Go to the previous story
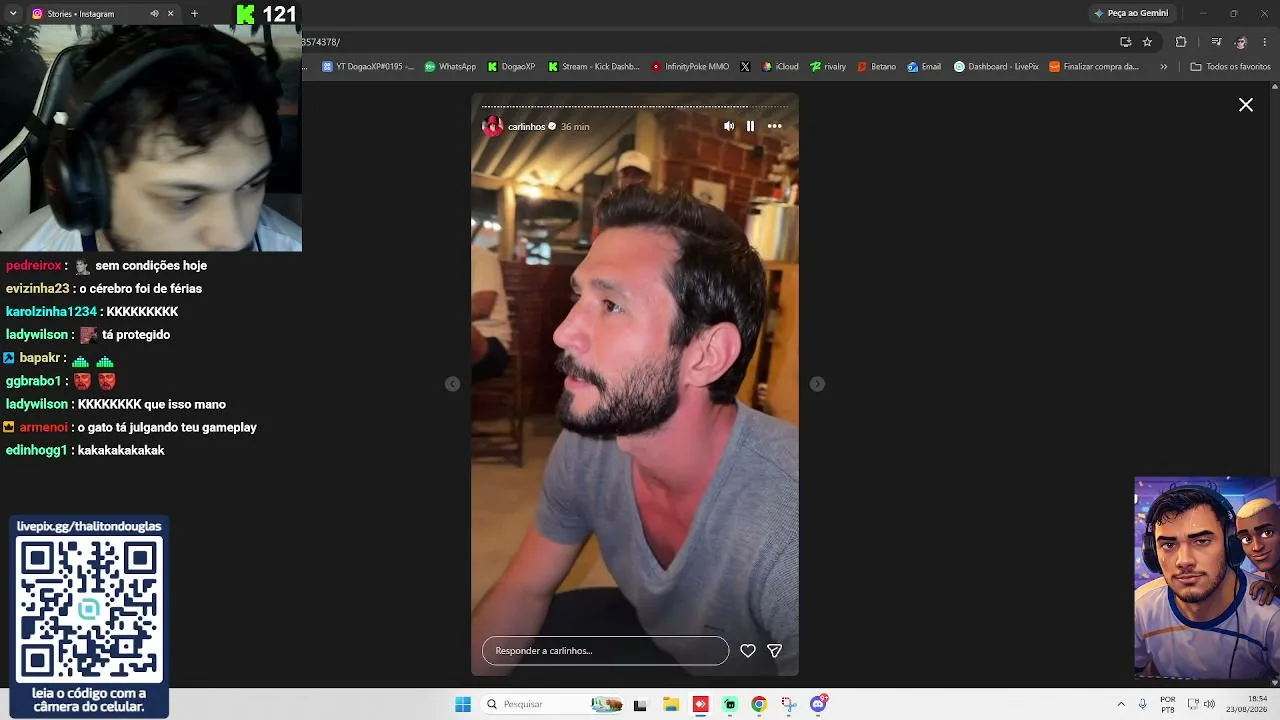This screenshot has width=1280, height=720. 452,384
